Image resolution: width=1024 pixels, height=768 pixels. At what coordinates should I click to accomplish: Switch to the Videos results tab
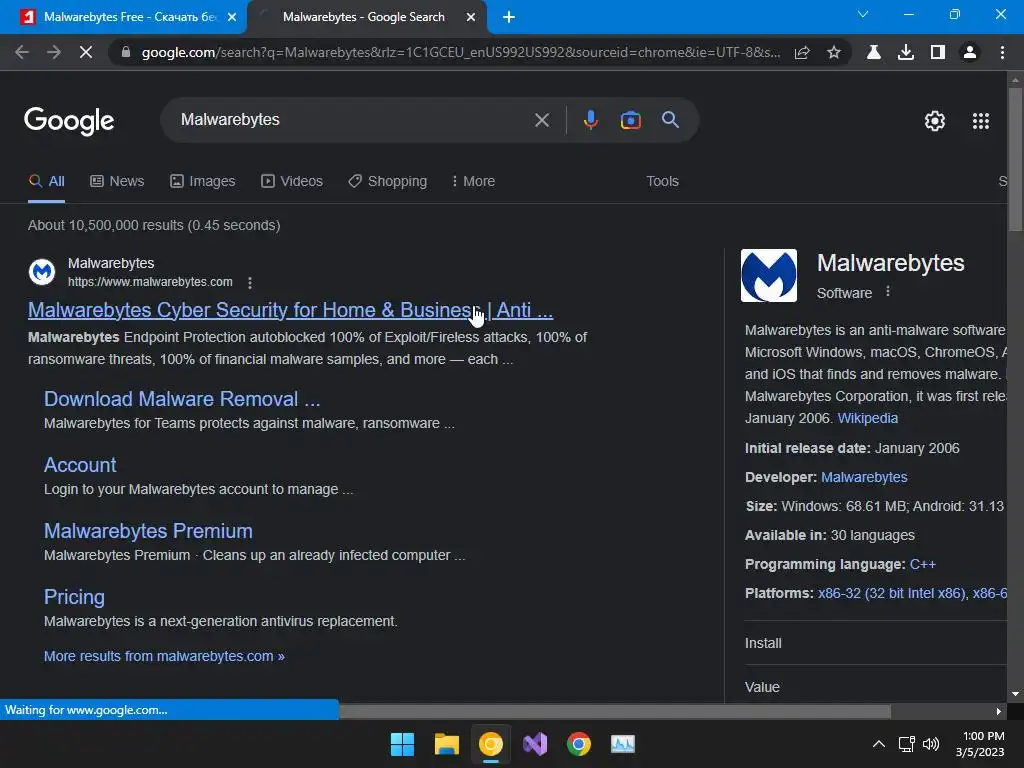coord(292,181)
